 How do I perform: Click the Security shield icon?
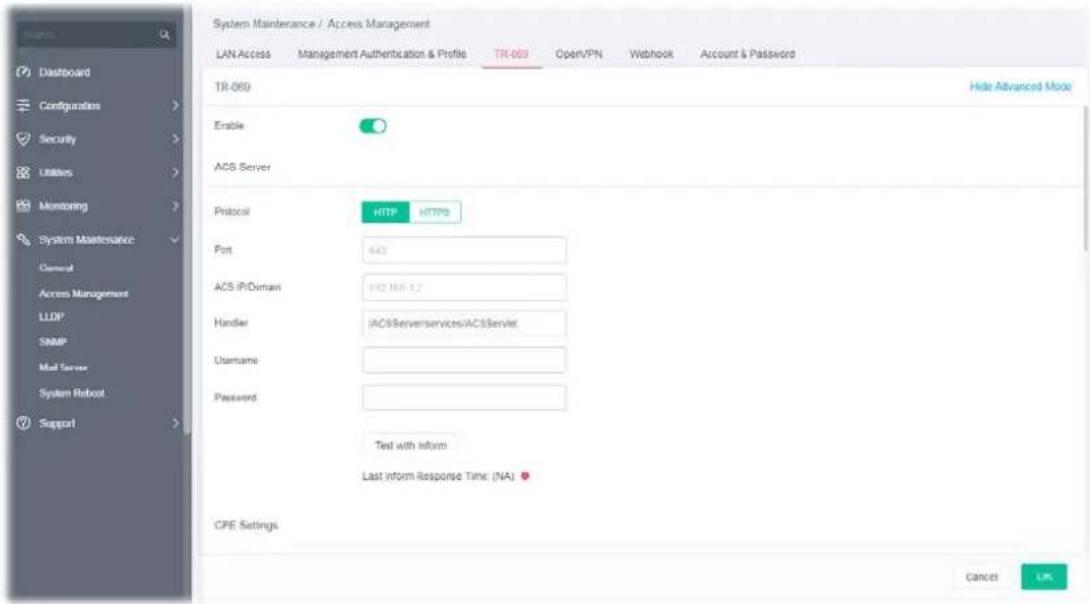24,138
